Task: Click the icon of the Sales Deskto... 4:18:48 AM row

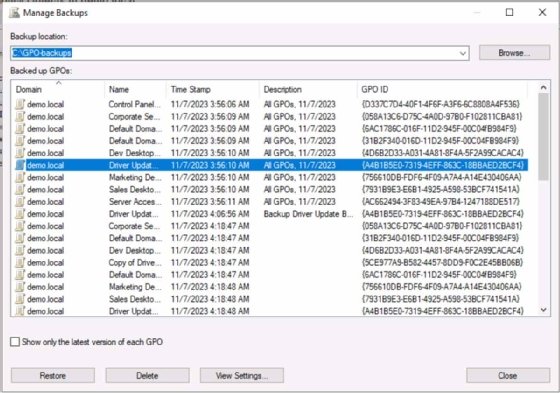Action: pos(20,299)
